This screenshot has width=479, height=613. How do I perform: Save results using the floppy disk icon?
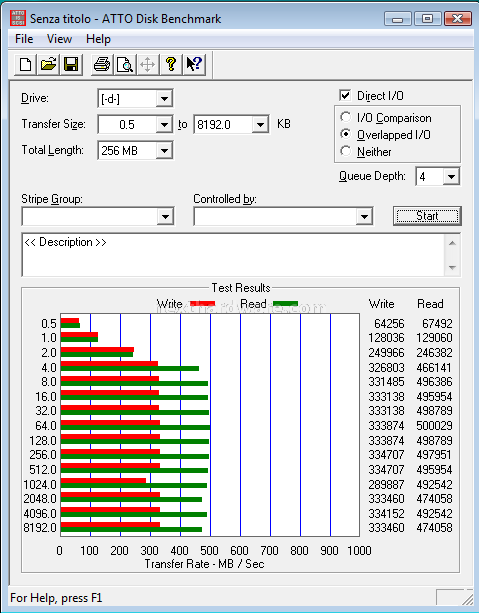pos(71,64)
